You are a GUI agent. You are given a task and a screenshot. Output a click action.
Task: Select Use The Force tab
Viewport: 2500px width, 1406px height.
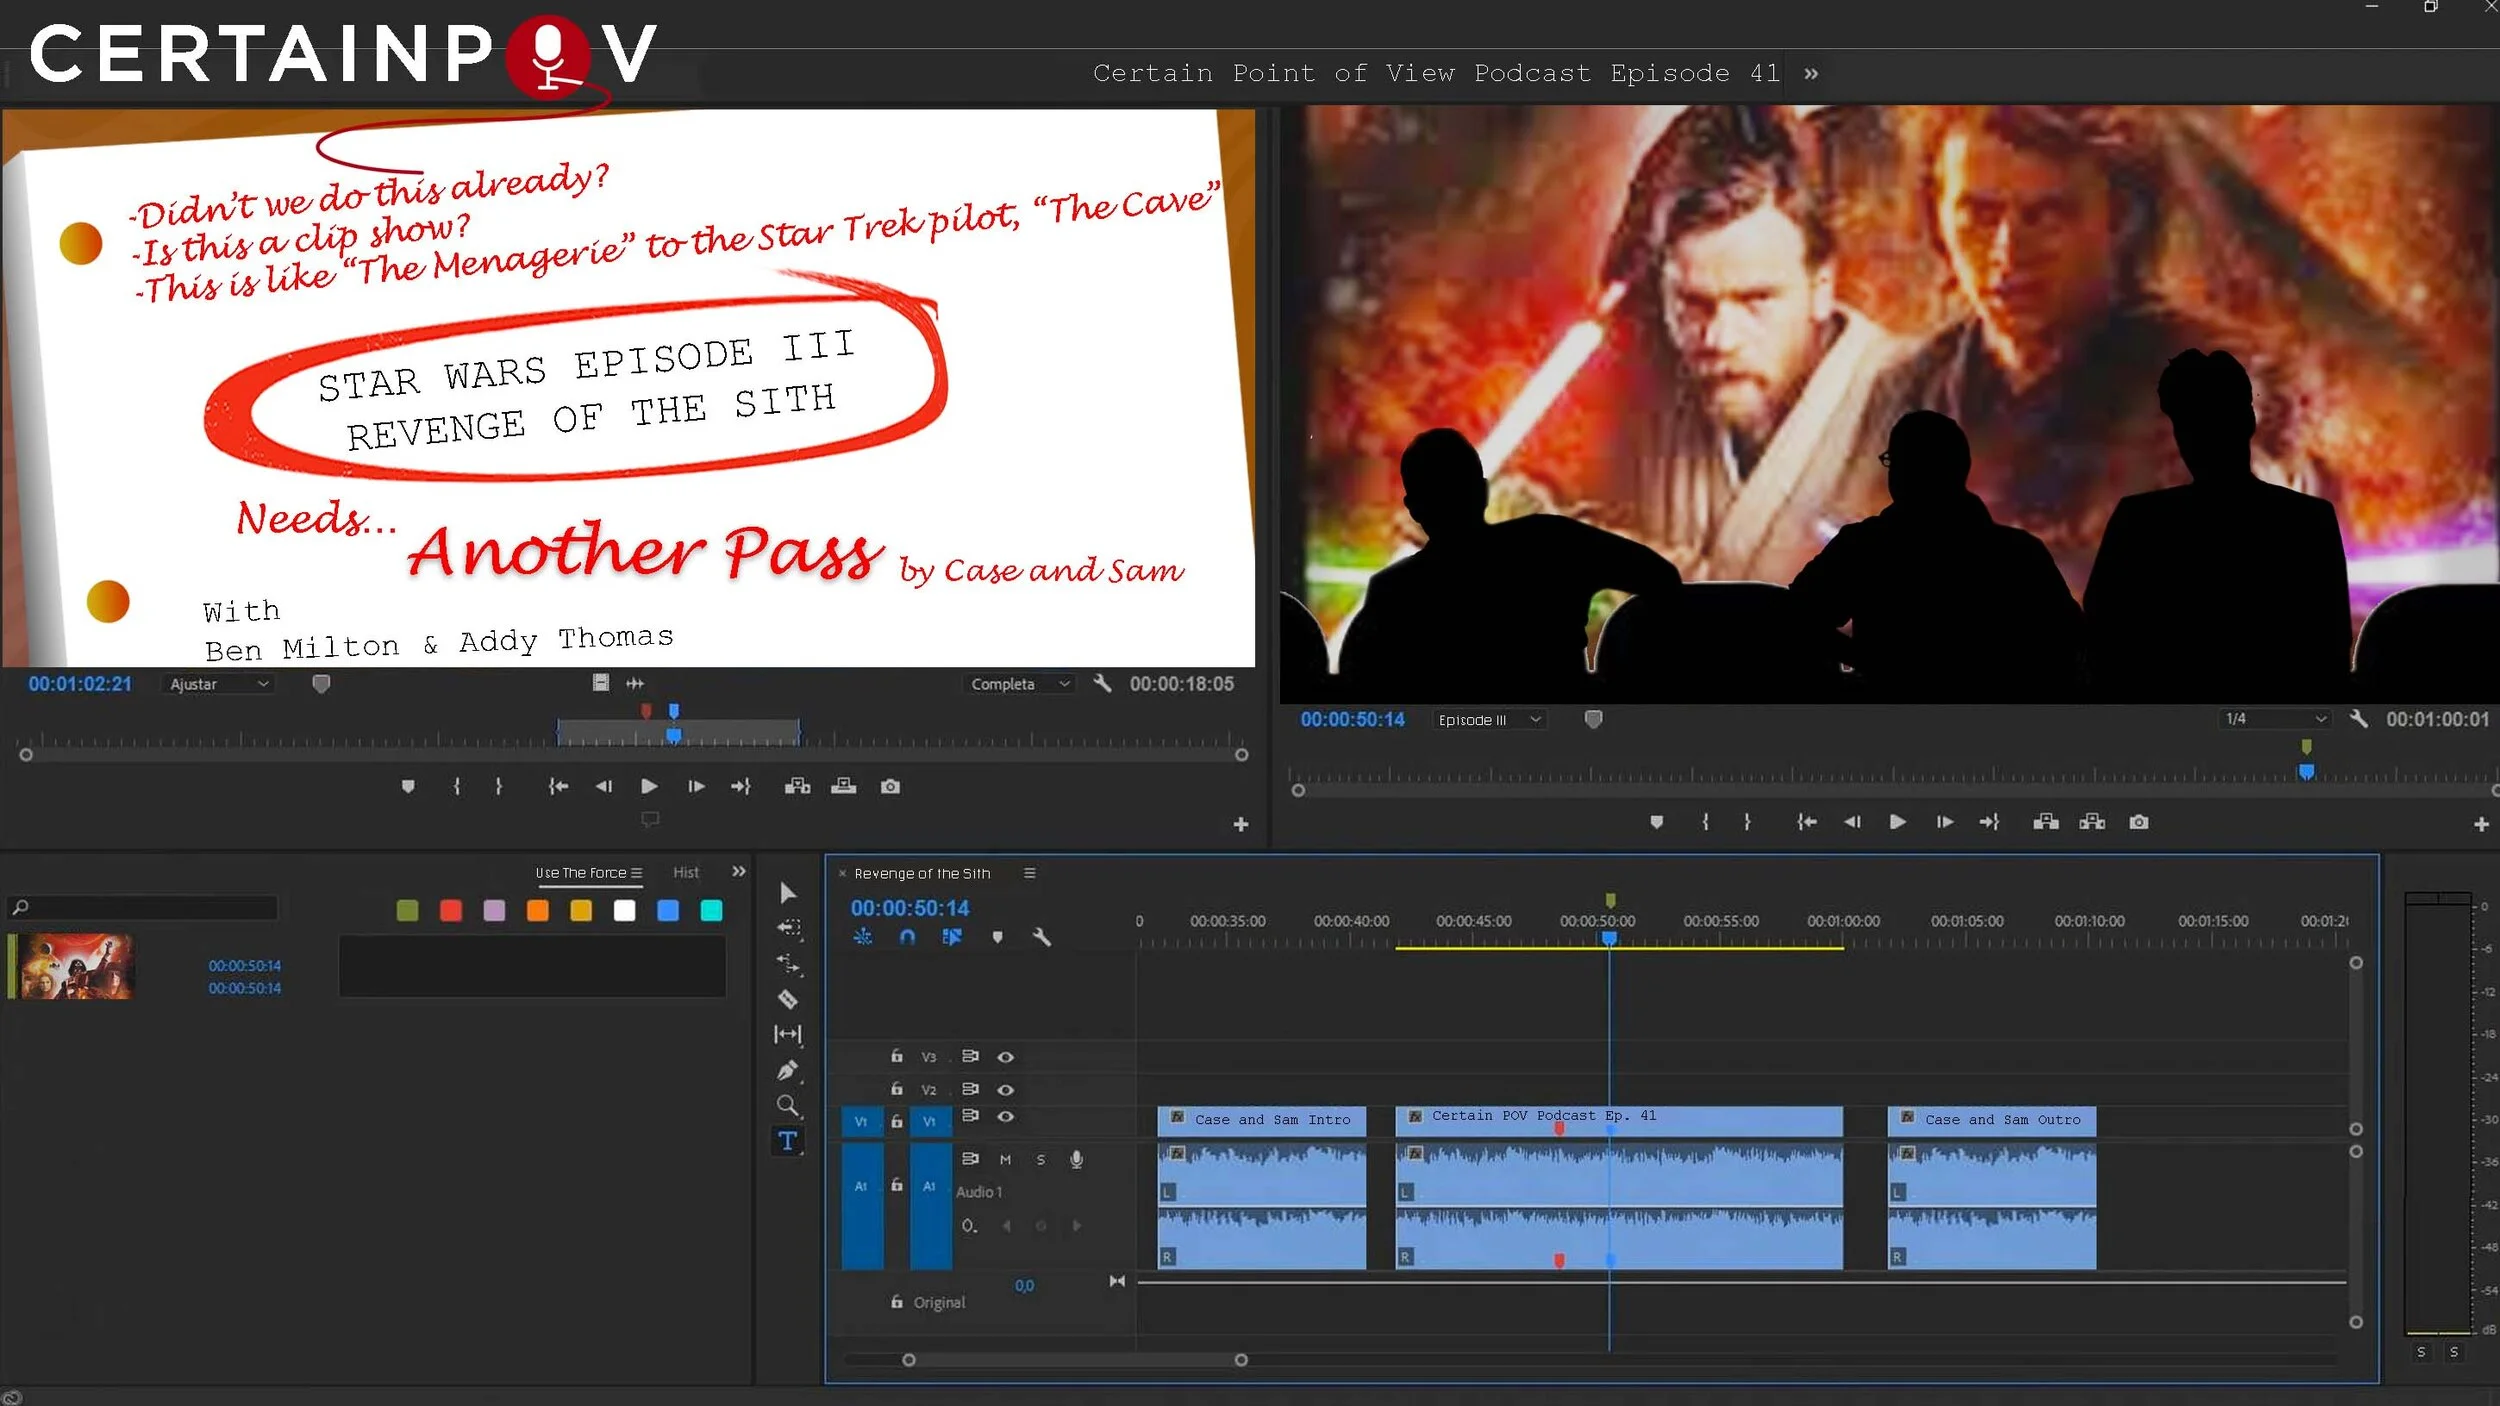click(x=581, y=873)
